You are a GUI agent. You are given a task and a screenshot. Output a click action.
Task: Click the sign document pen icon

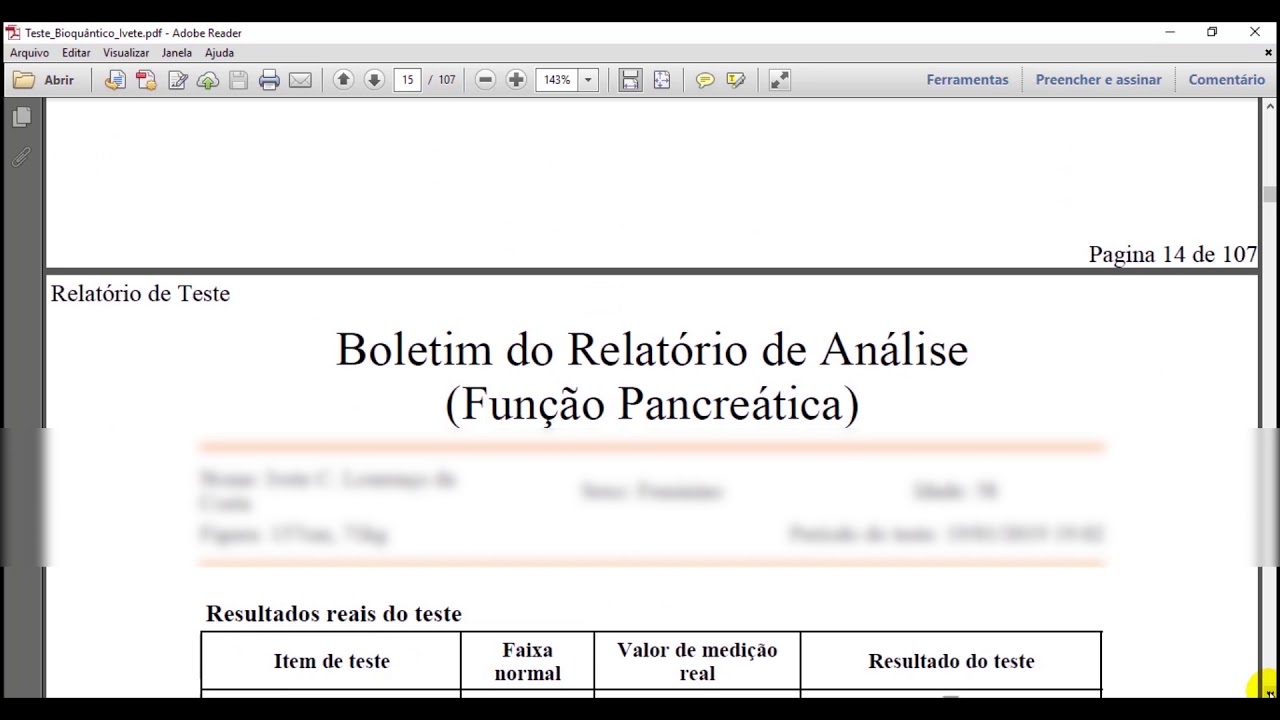point(178,80)
